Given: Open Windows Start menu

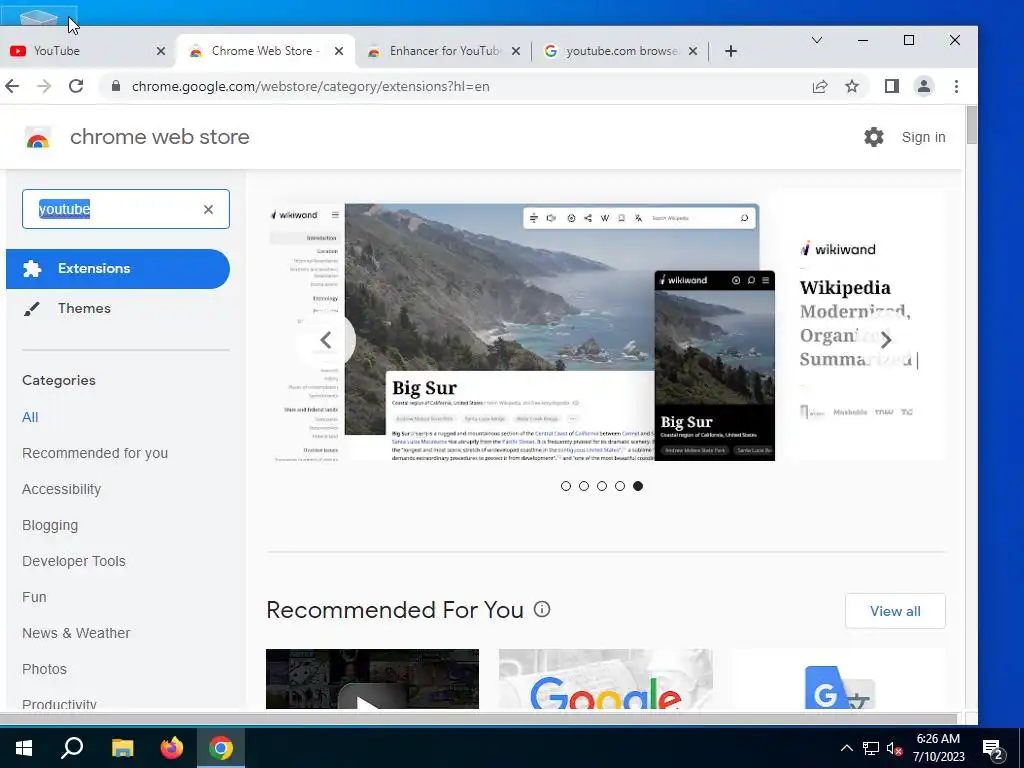Looking at the screenshot, I should pyautogui.click(x=24, y=748).
